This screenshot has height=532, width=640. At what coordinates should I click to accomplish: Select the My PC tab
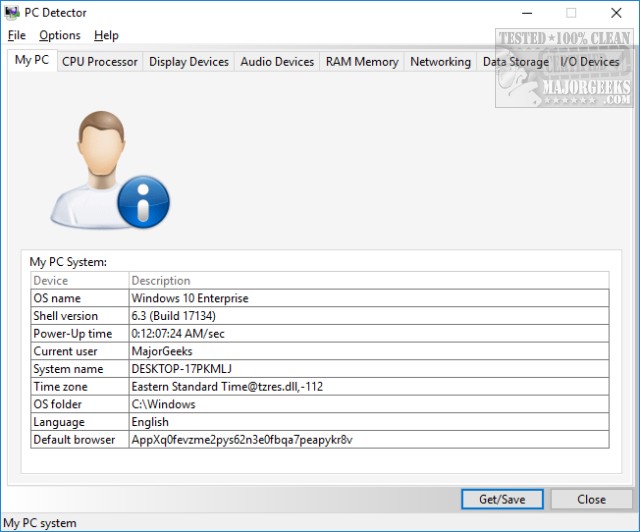click(31, 61)
